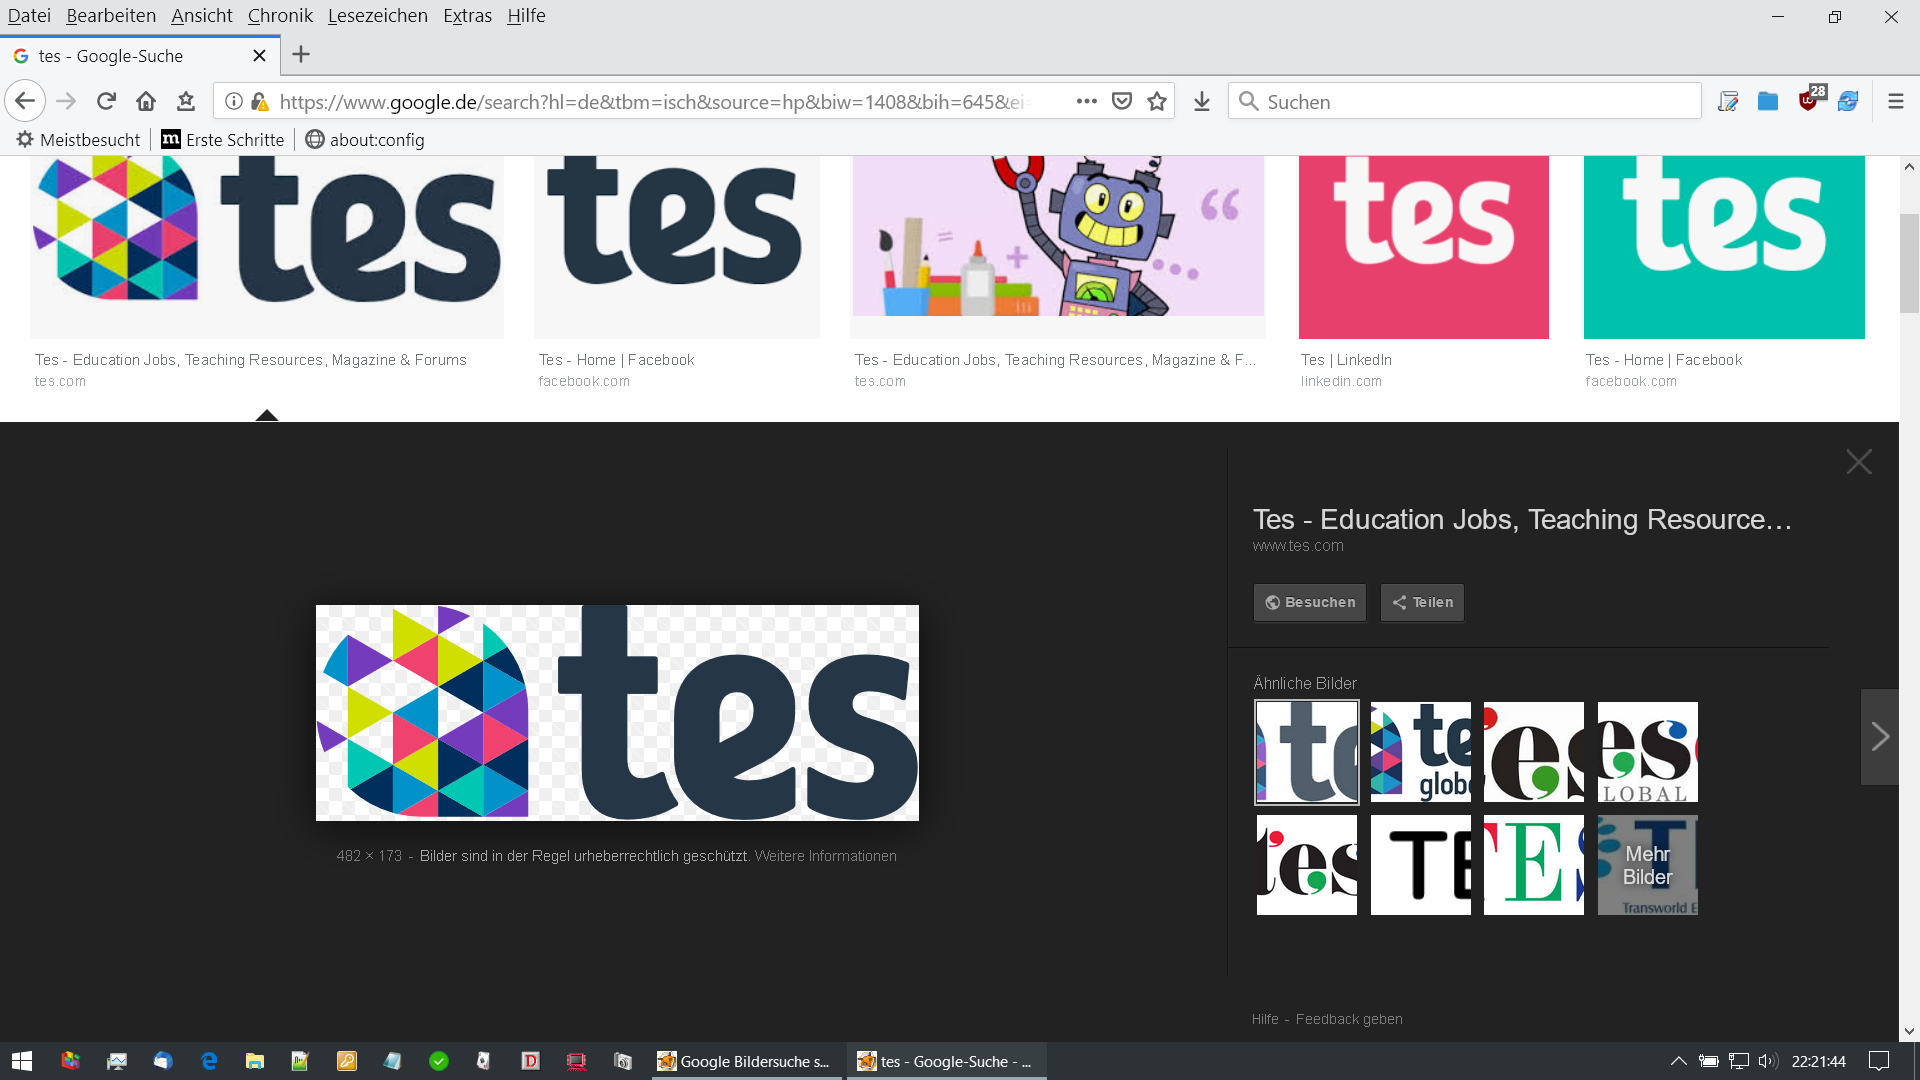The image size is (1920, 1080).
Task: Show site information for google.de
Action: click(233, 101)
